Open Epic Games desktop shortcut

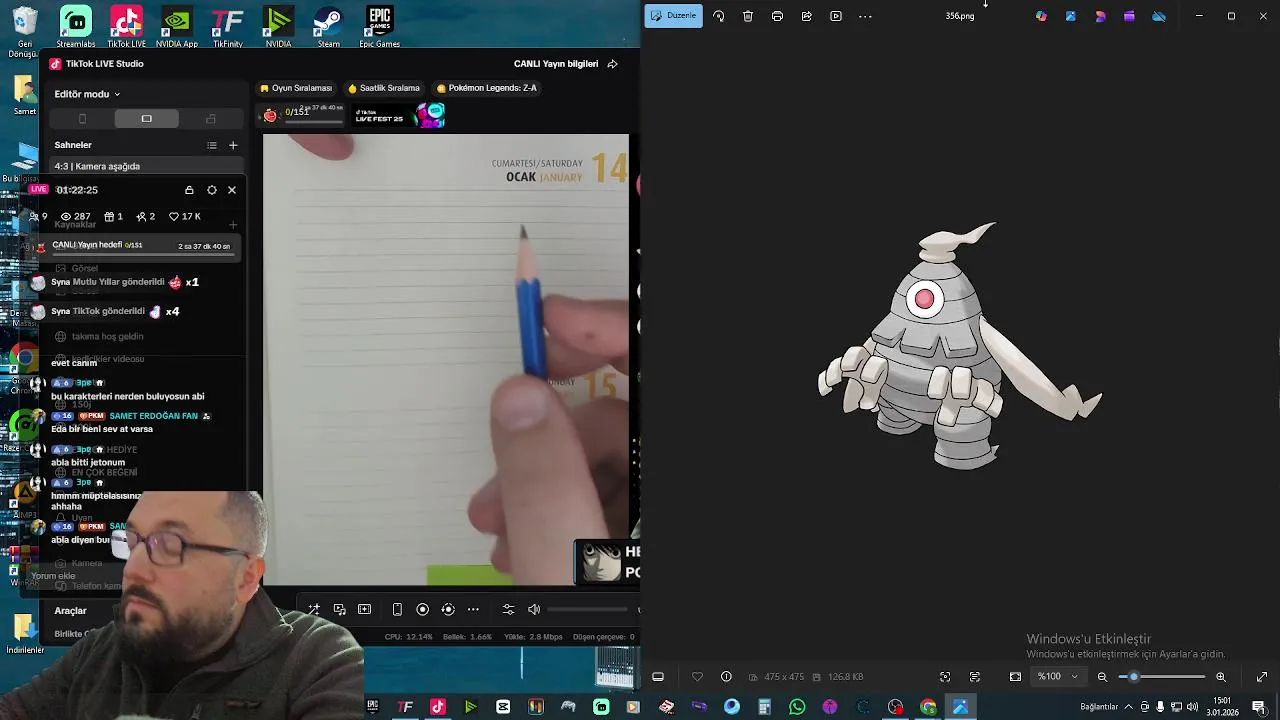click(379, 27)
